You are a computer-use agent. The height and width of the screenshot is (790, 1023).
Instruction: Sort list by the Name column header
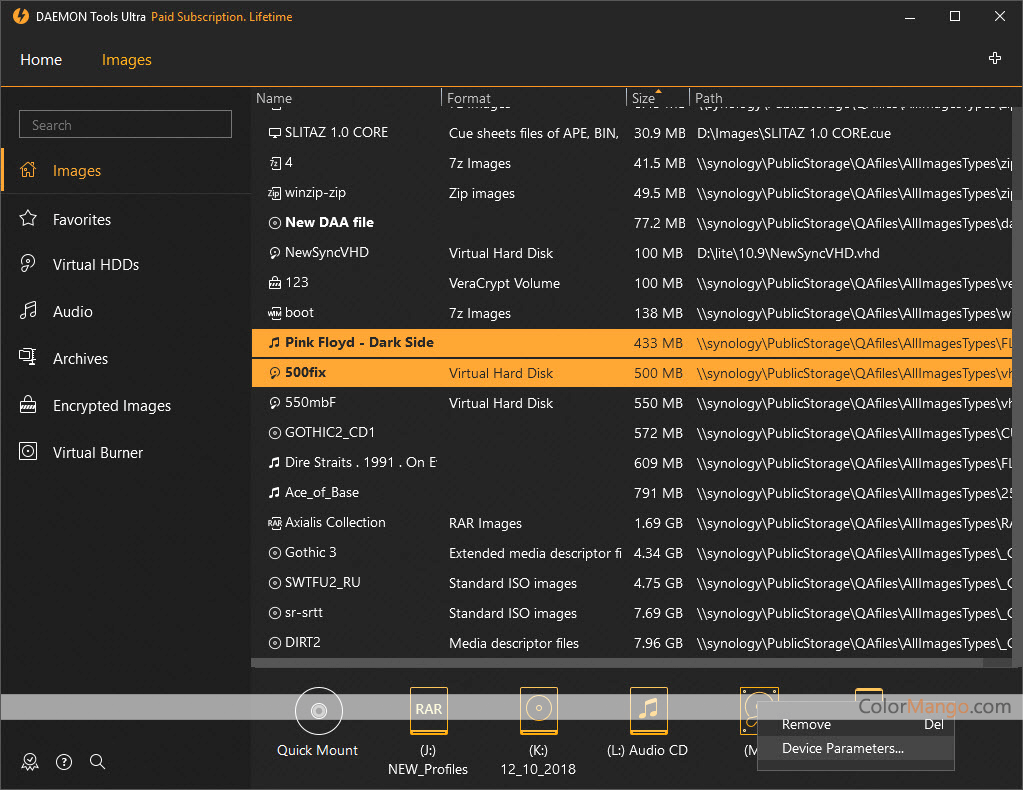[x=274, y=98]
